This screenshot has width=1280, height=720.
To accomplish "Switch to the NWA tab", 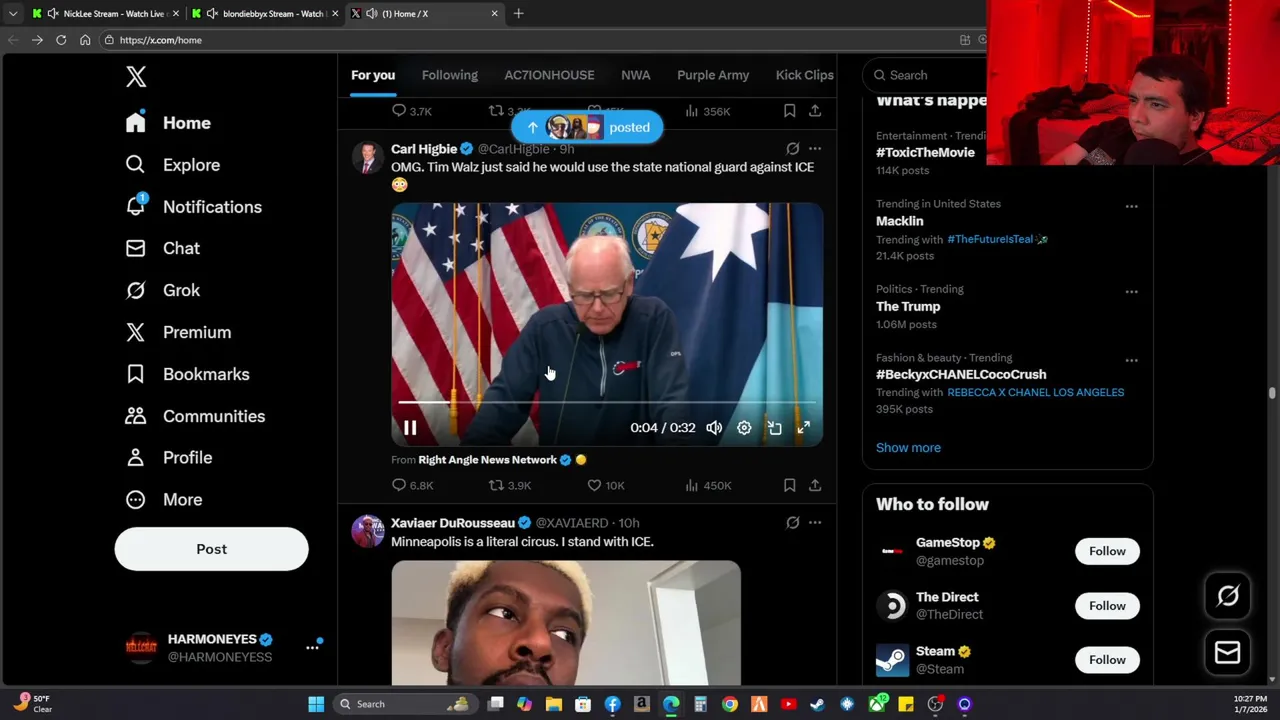I will pos(635,75).
